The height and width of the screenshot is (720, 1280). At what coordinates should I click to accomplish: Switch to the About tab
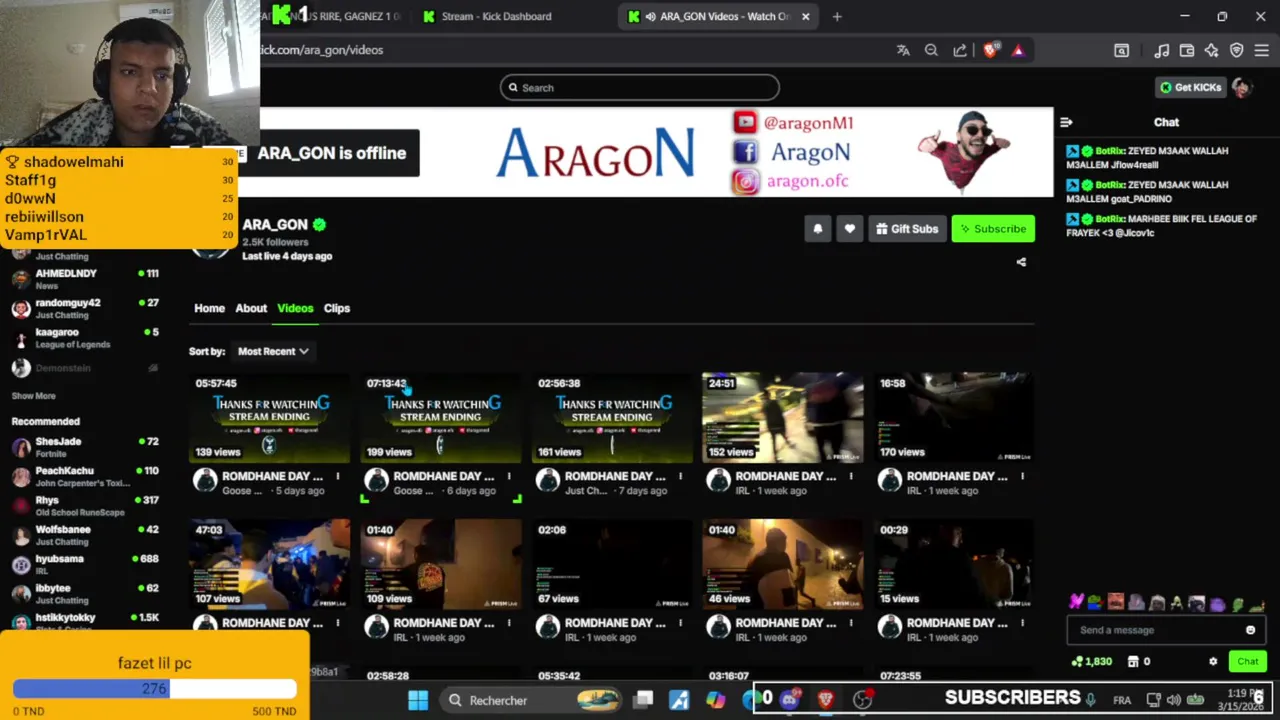click(x=251, y=308)
